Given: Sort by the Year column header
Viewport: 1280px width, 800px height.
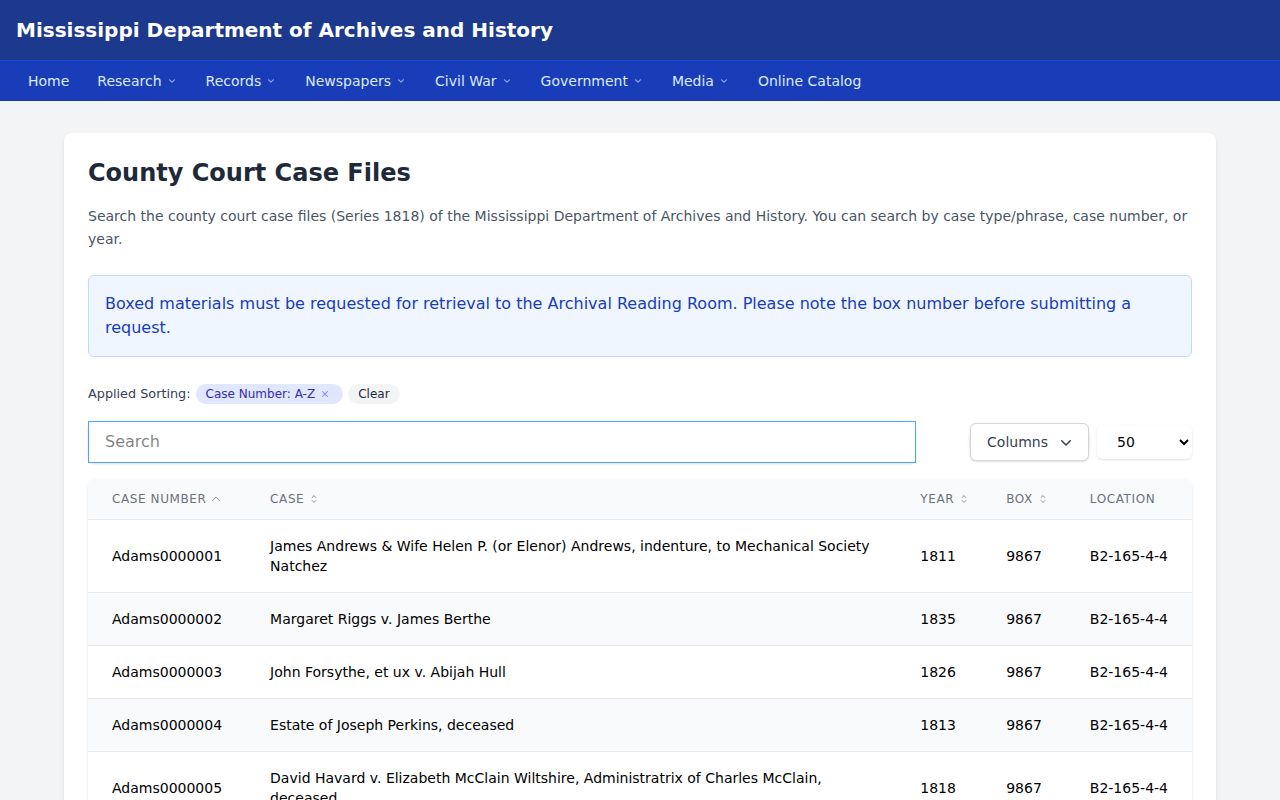Looking at the screenshot, I should click(x=943, y=499).
